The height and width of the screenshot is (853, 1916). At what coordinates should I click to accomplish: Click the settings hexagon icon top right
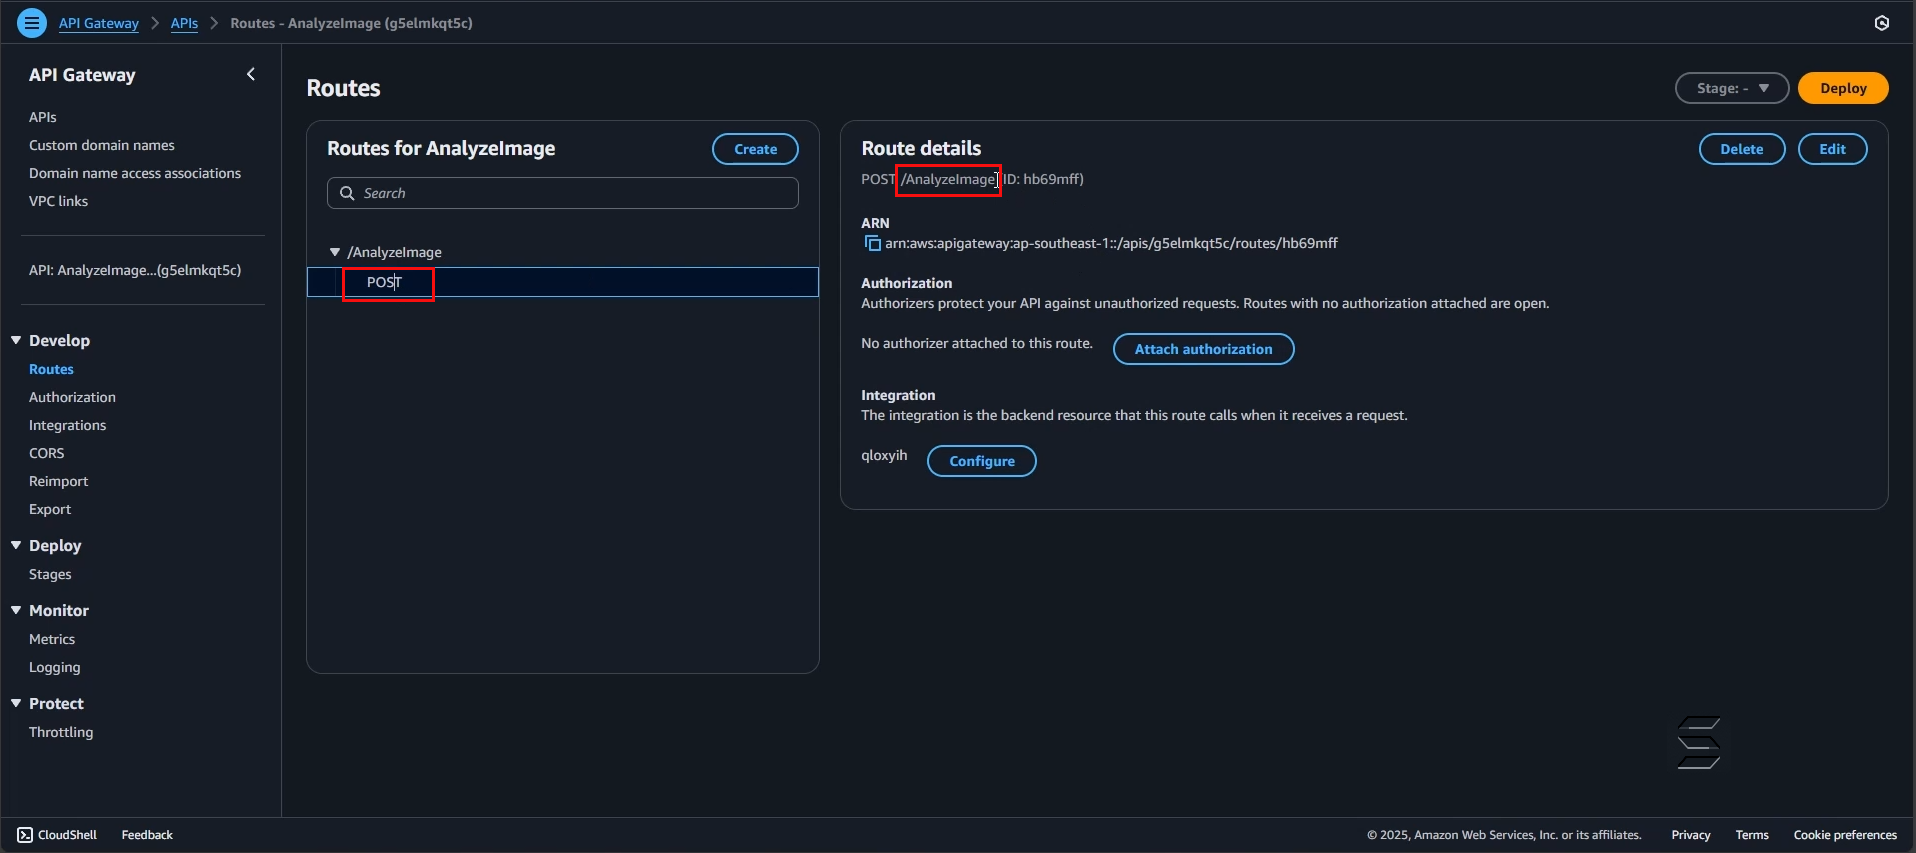pos(1881,23)
